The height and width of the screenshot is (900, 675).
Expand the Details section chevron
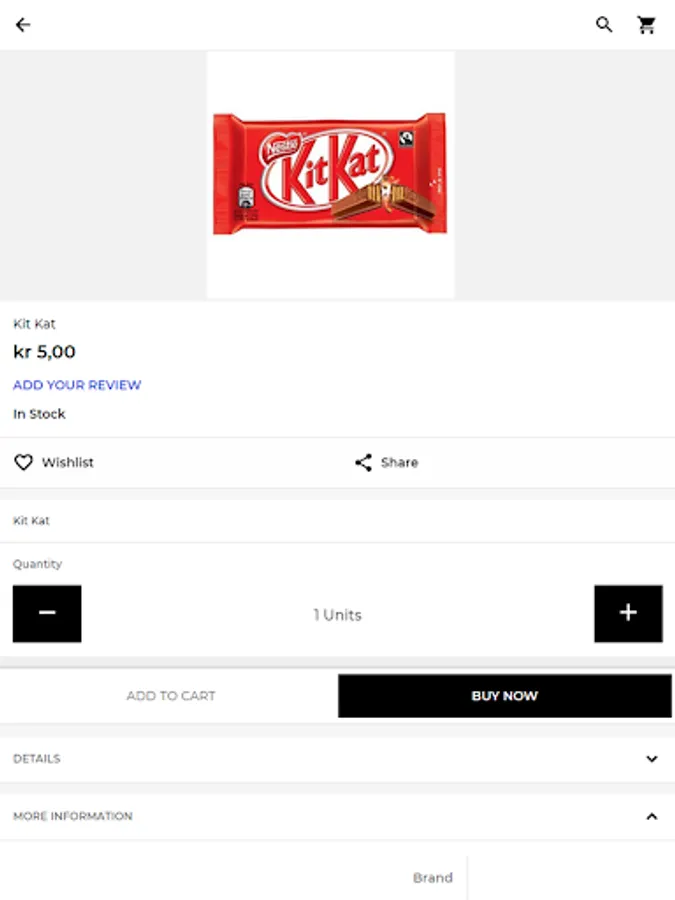tap(651, 759)
